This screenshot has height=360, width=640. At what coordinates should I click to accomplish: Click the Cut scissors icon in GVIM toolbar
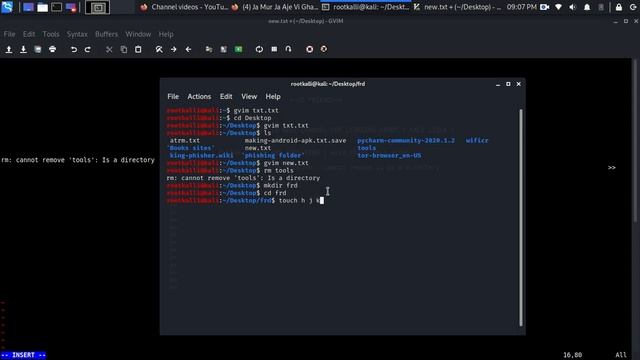(109, 49)
